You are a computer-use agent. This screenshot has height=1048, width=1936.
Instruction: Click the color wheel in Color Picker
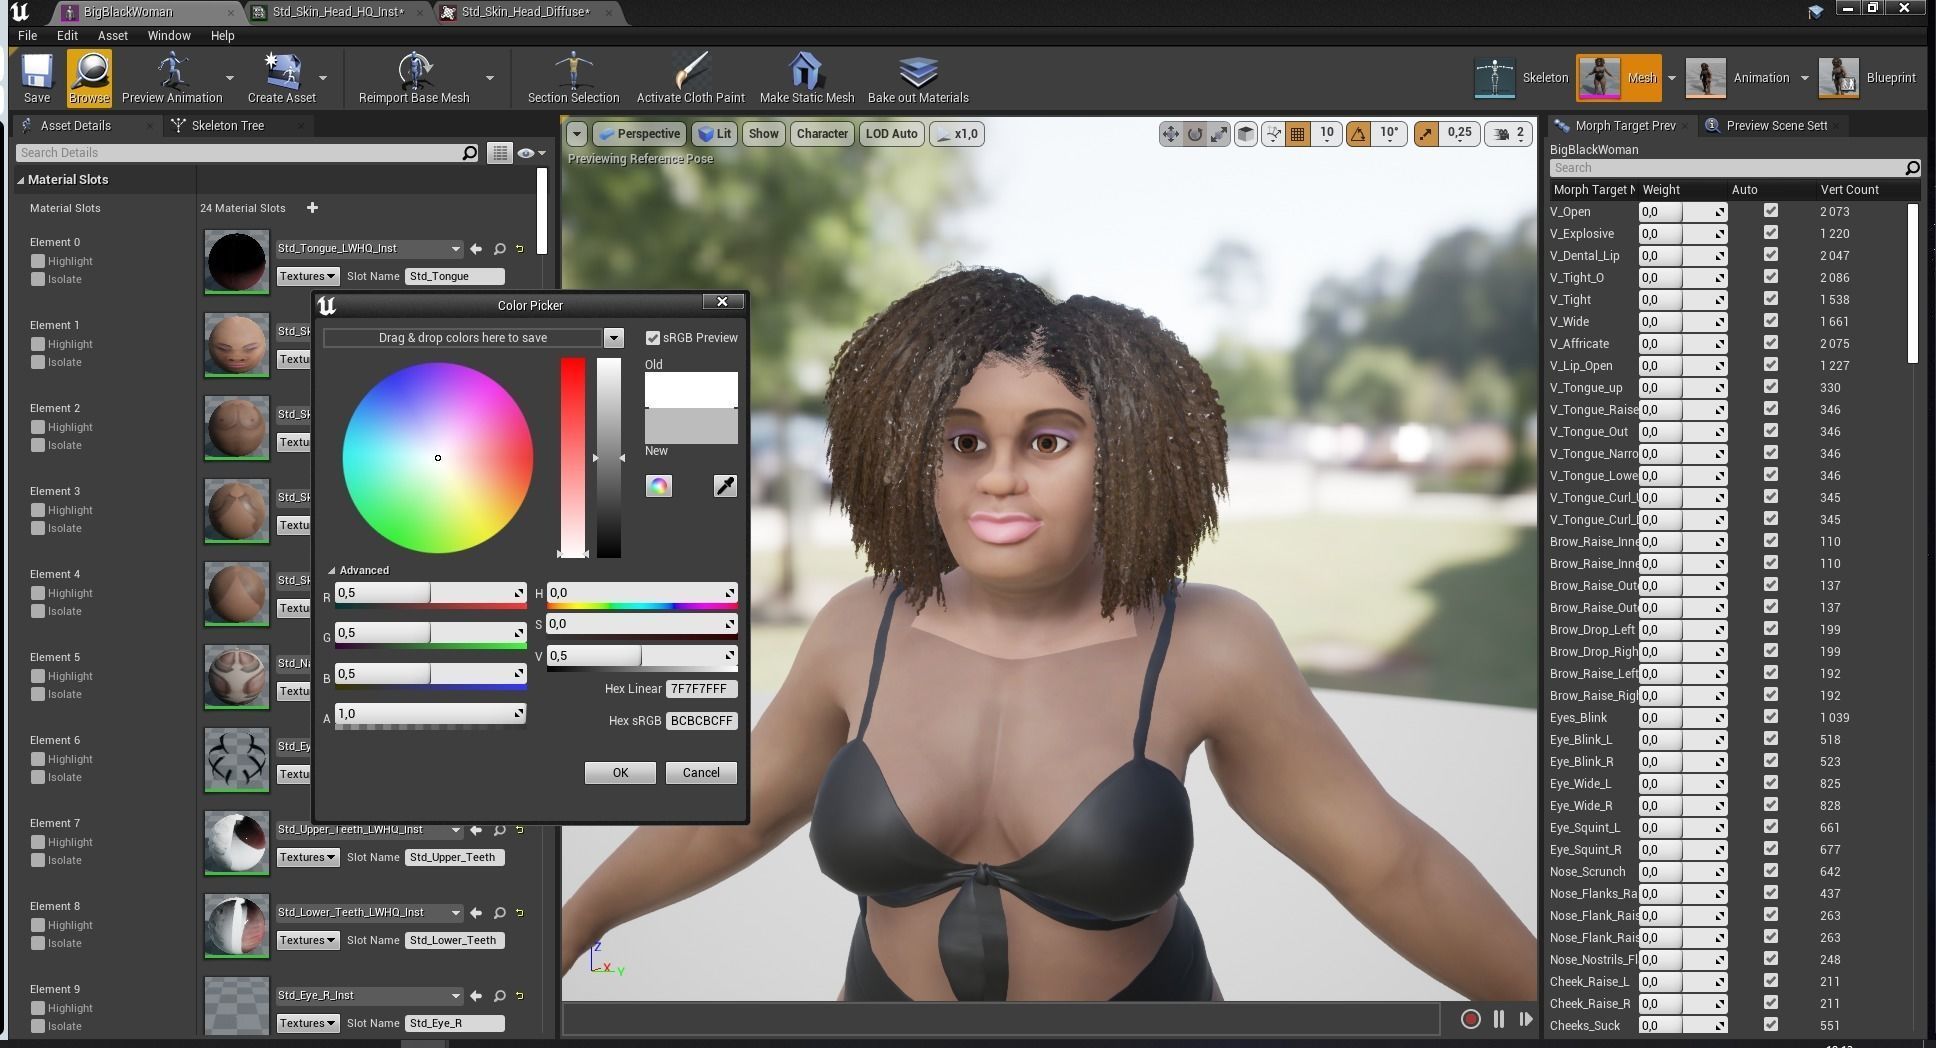coord(438,458)
